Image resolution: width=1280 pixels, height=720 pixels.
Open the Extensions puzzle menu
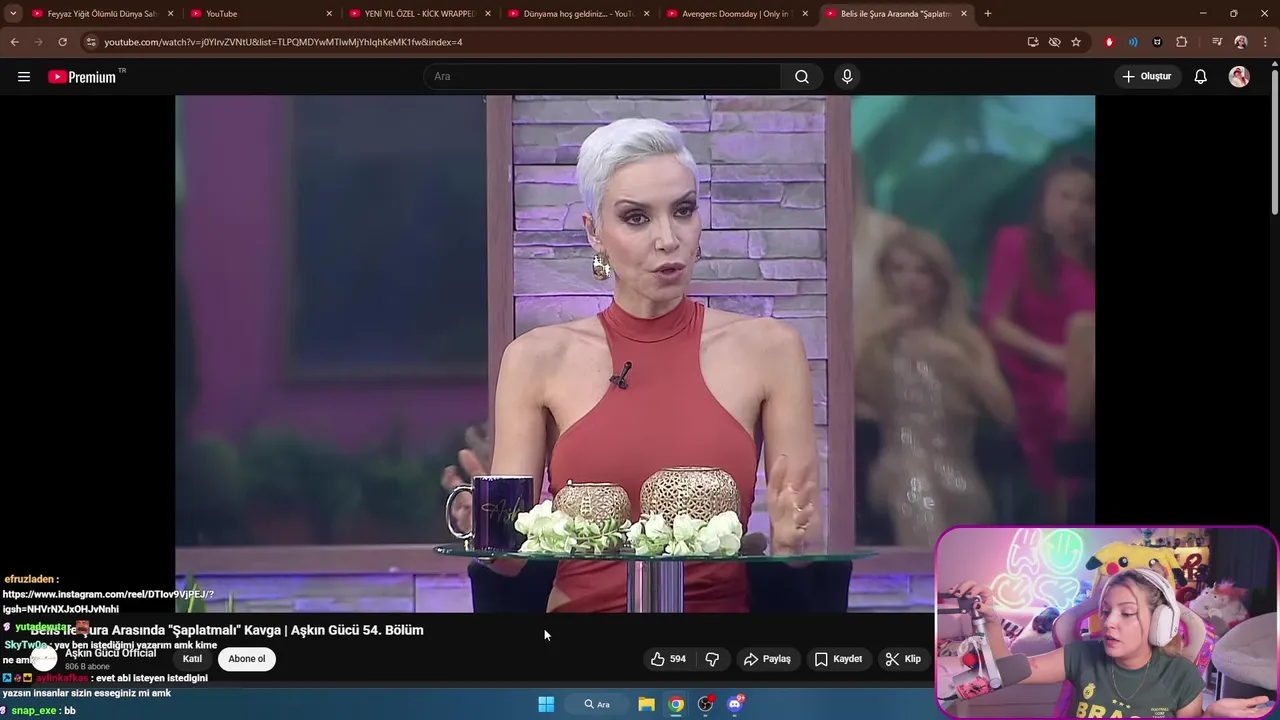[1182, 42]
